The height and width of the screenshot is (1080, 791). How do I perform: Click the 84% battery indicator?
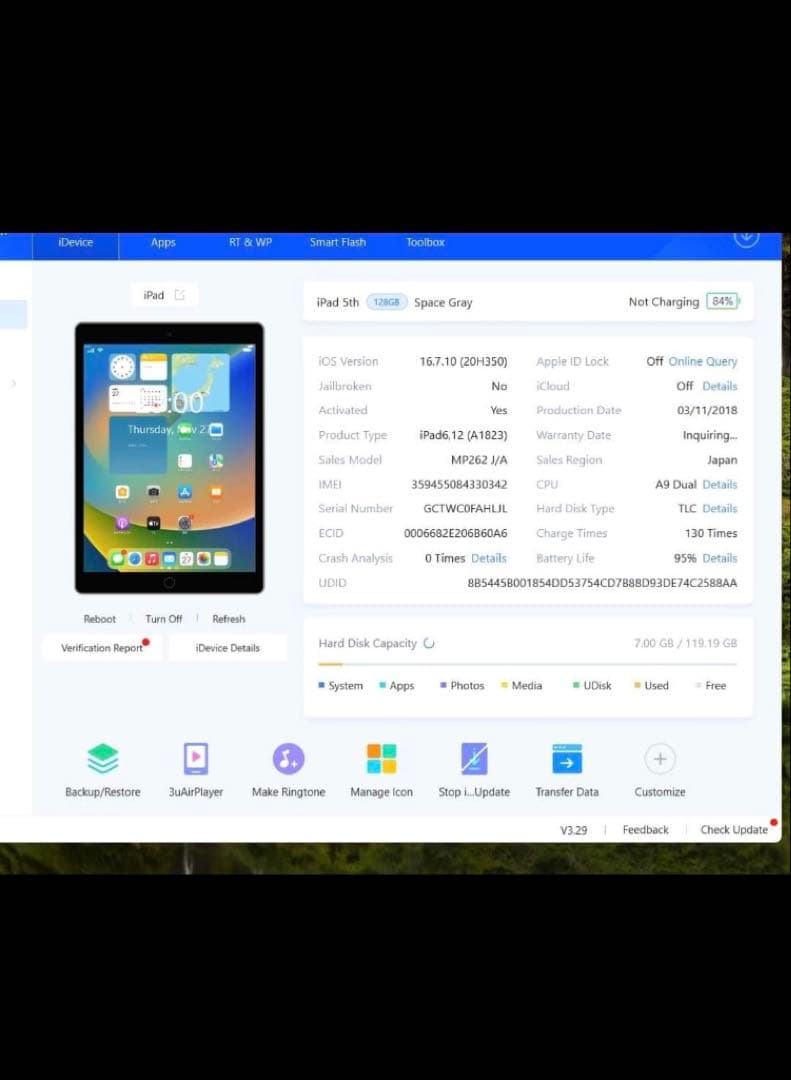pyautogui.click(x=722, y=302)
